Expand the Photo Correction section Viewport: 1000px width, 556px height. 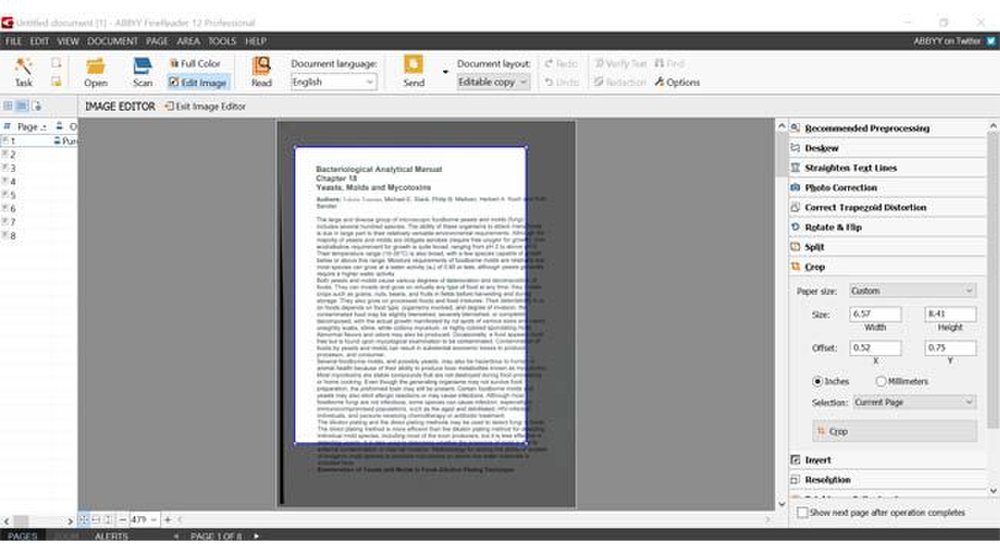click(x=840, y=188)
